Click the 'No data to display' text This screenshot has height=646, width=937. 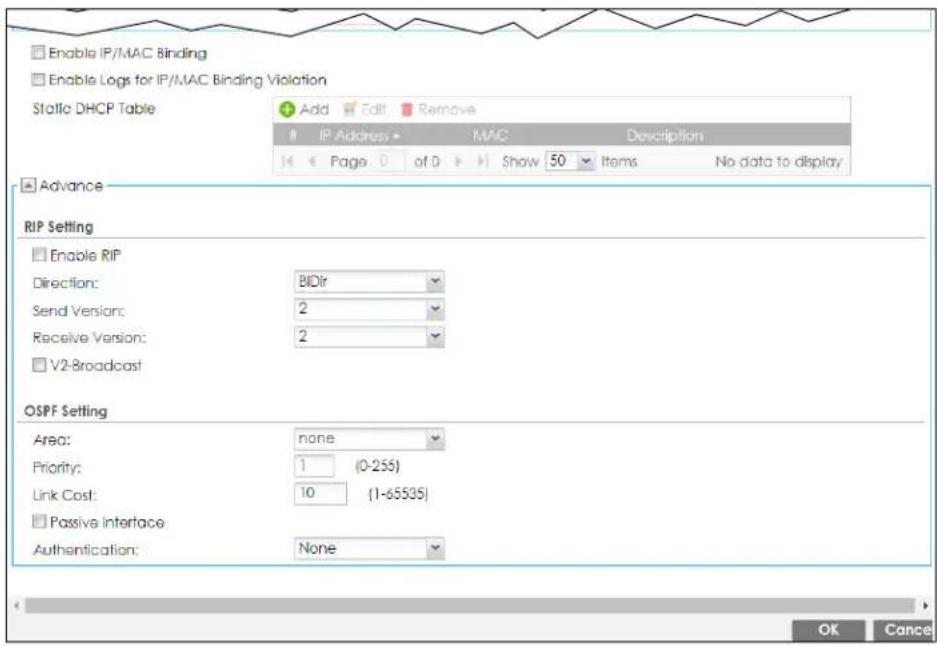[x=778, y=161]
